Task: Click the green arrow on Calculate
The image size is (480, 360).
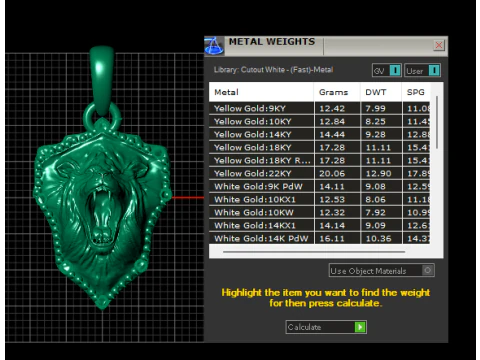Action: (360, 327)
